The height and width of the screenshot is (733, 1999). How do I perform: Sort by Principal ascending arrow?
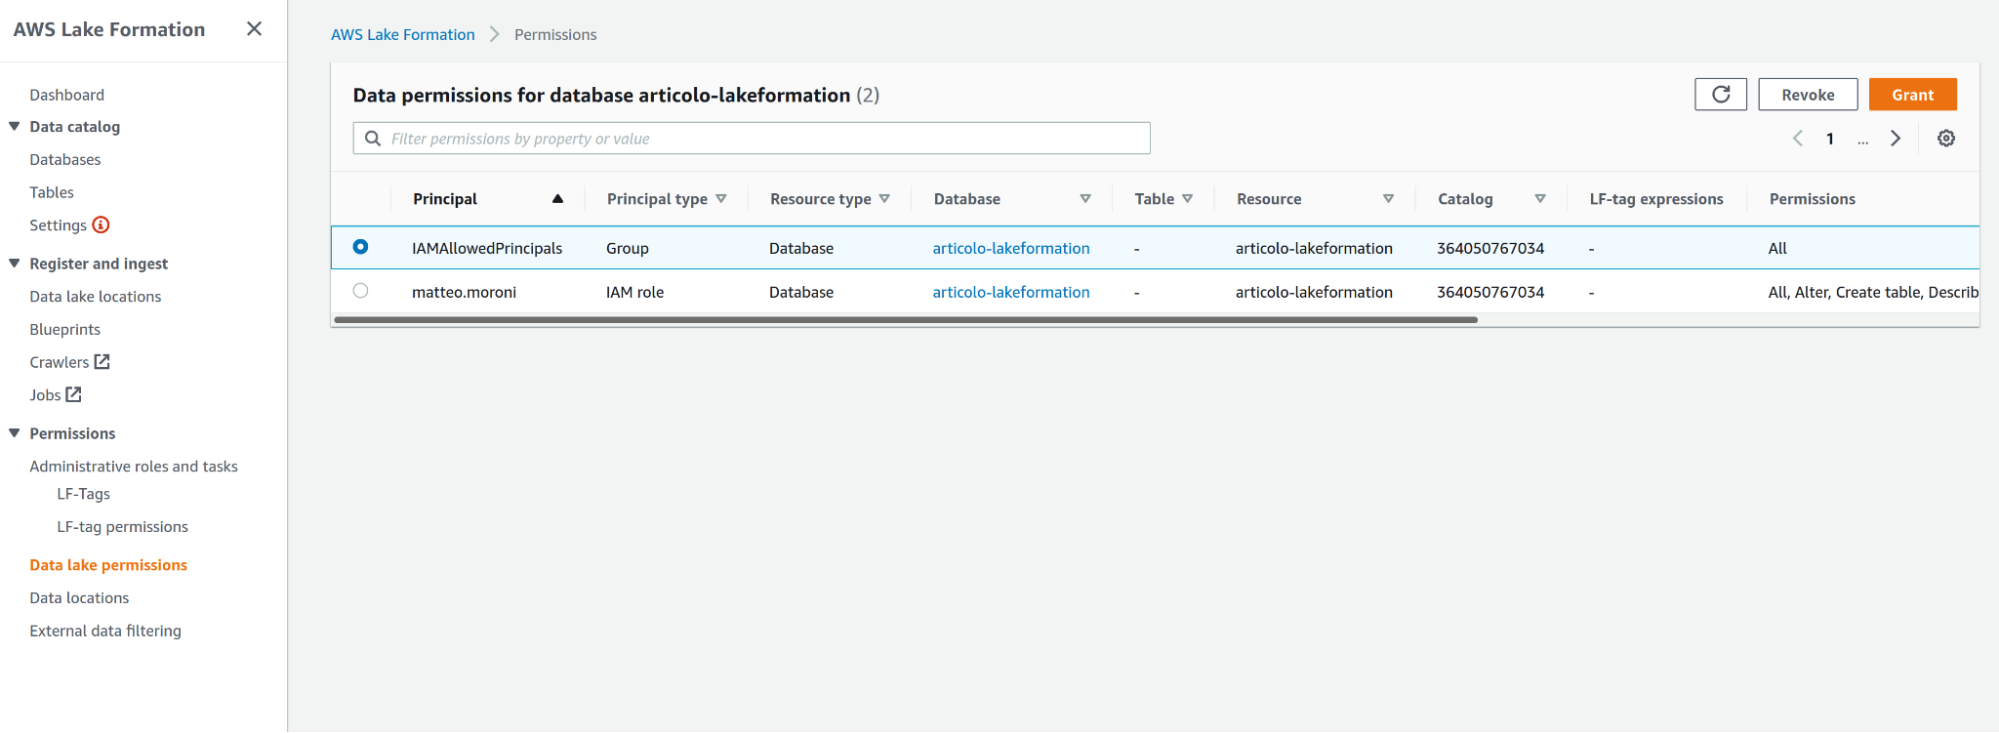(558, 199)
